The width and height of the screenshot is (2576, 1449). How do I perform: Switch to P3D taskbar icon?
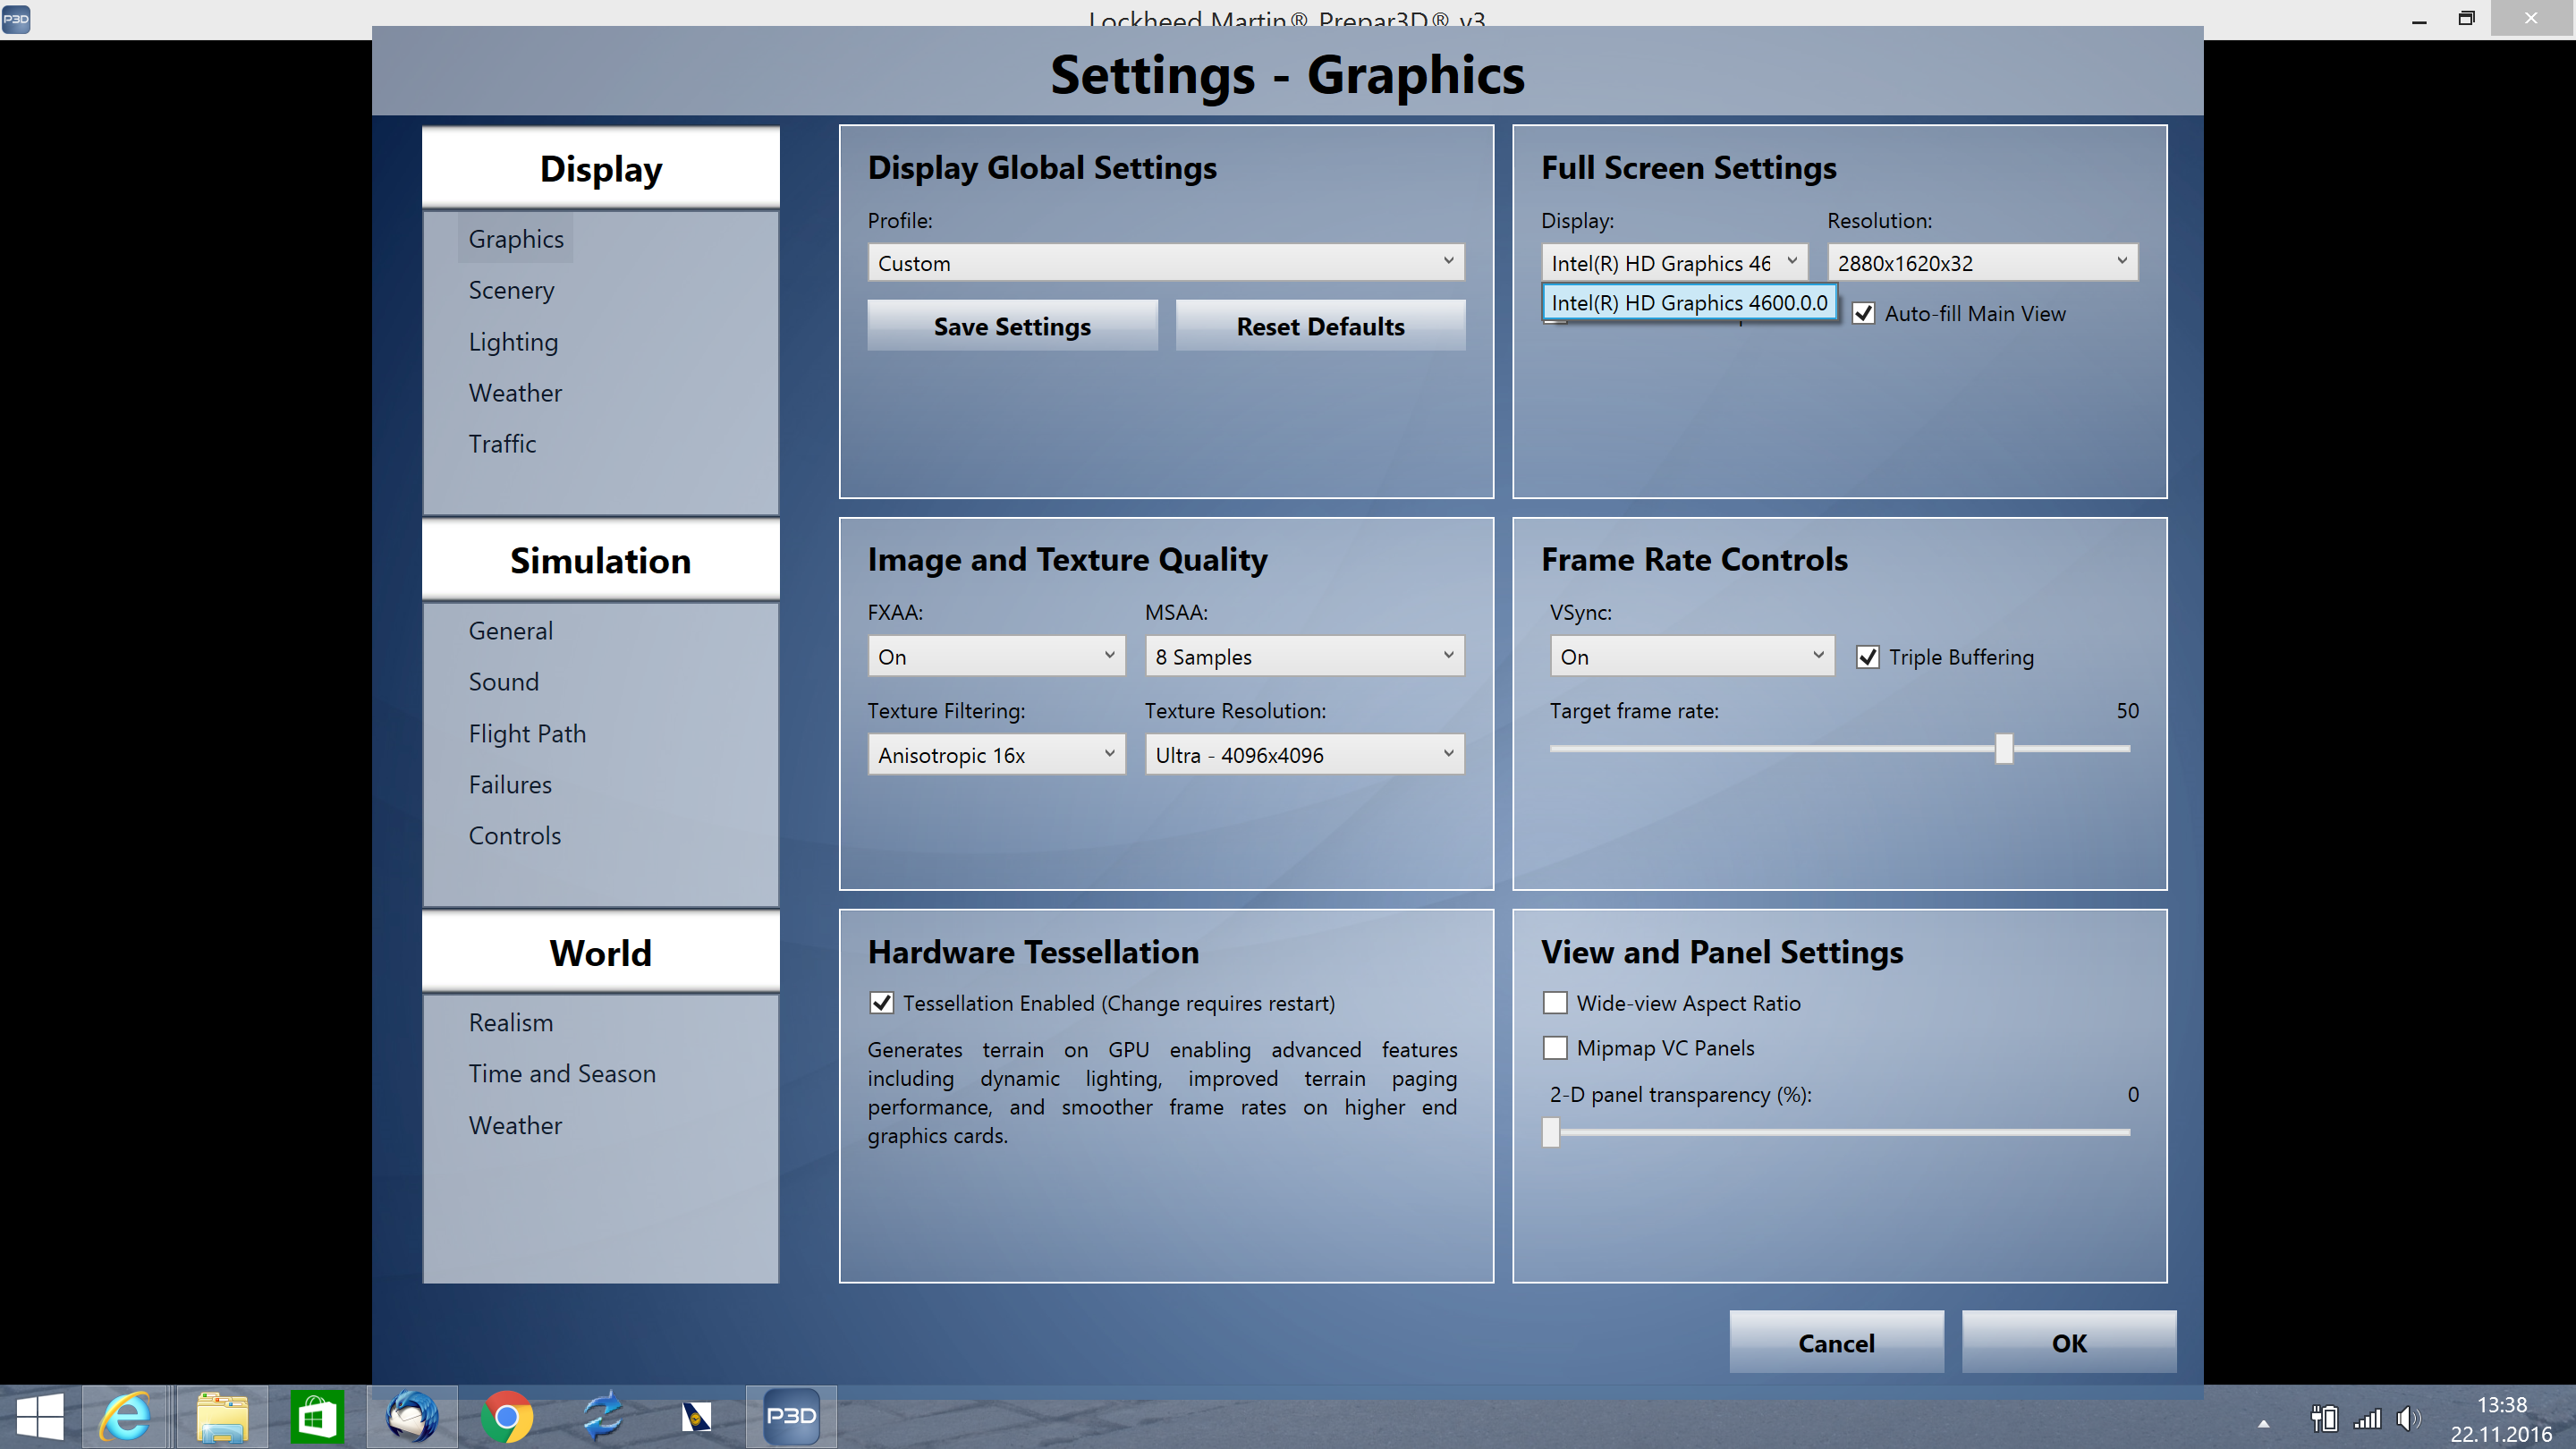(791, 1417)
